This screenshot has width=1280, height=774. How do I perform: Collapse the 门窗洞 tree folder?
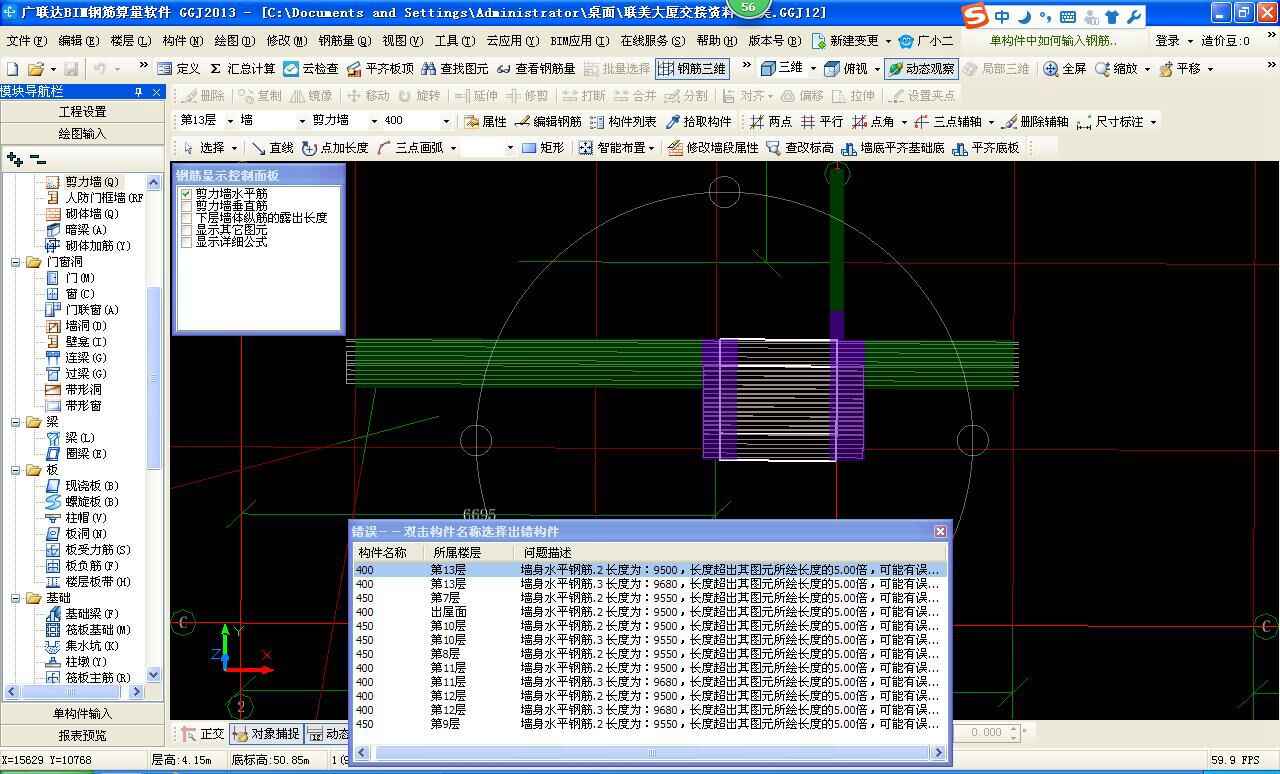[x=17, y=262]
